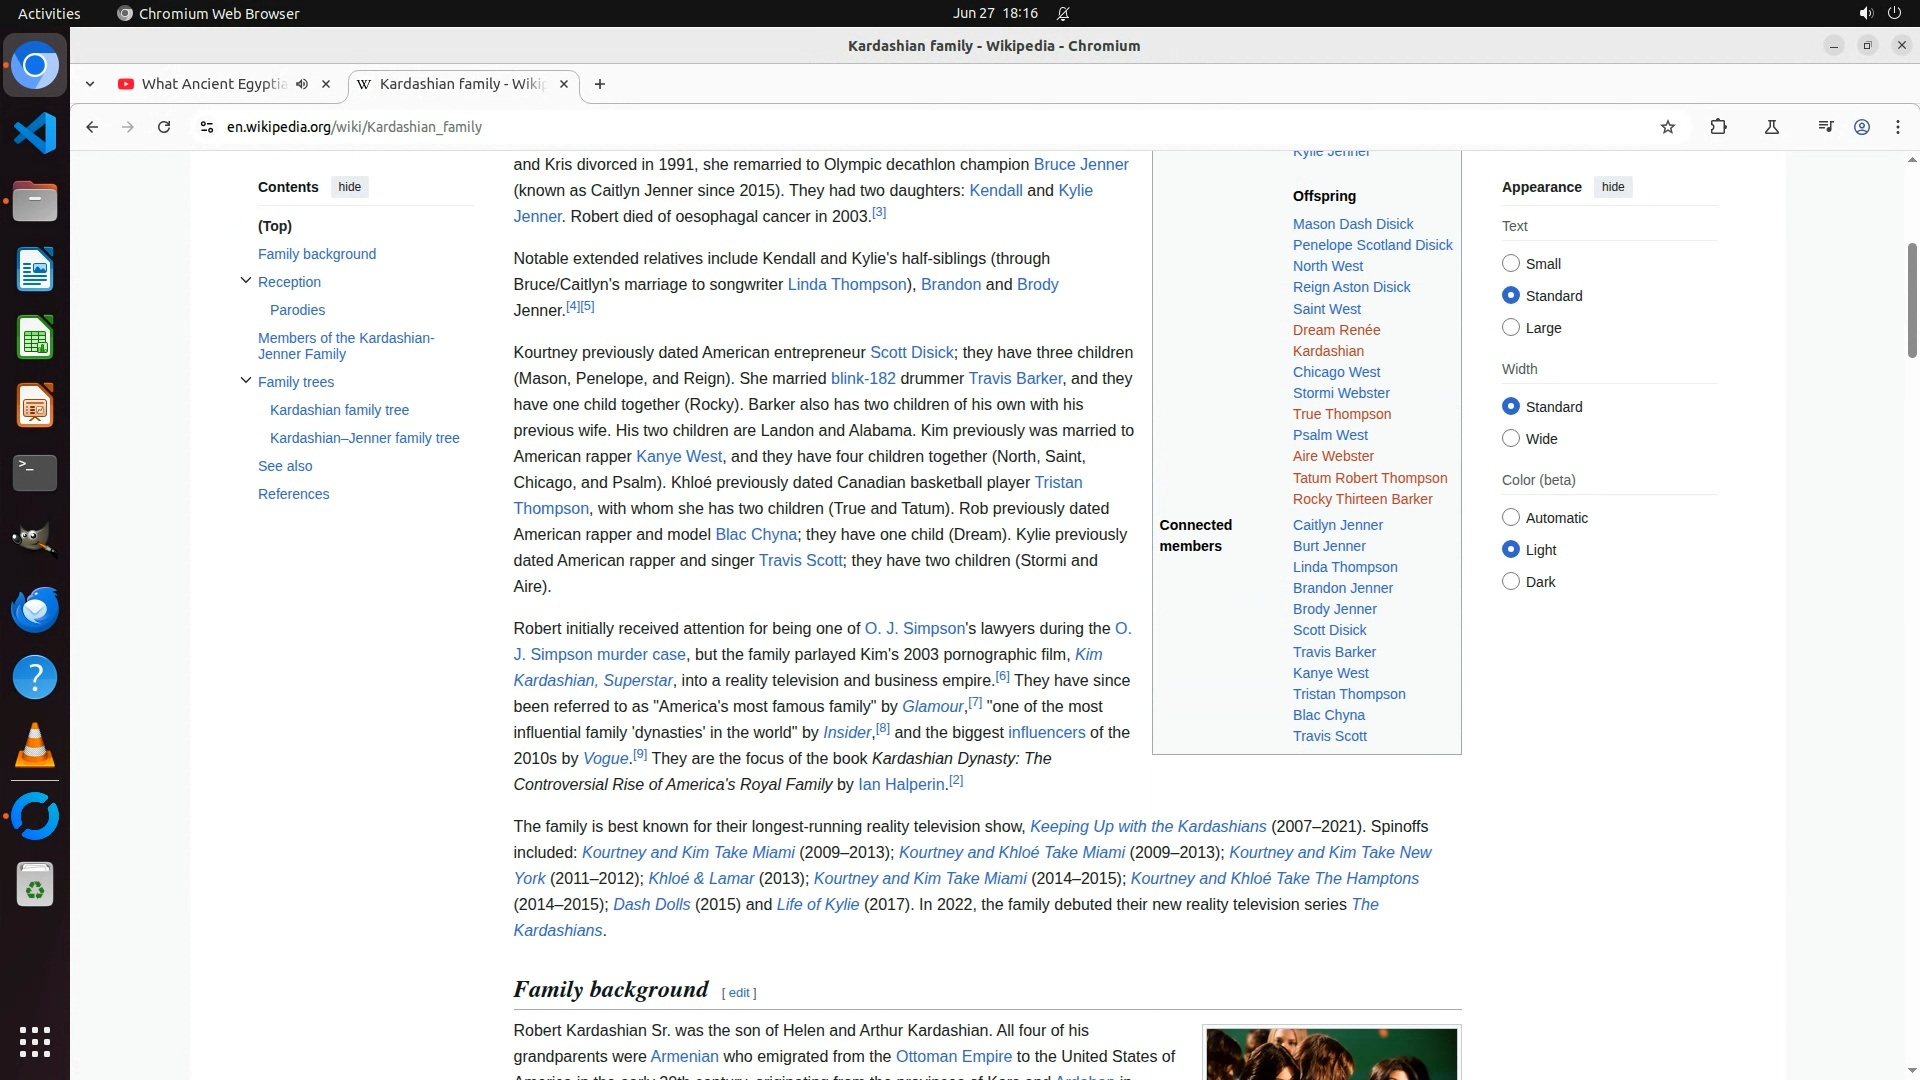The height and width of the screenshot is (1080, 1920).
Task: Mute audio on the YouTube tab
Action: [x=302, y=84]
